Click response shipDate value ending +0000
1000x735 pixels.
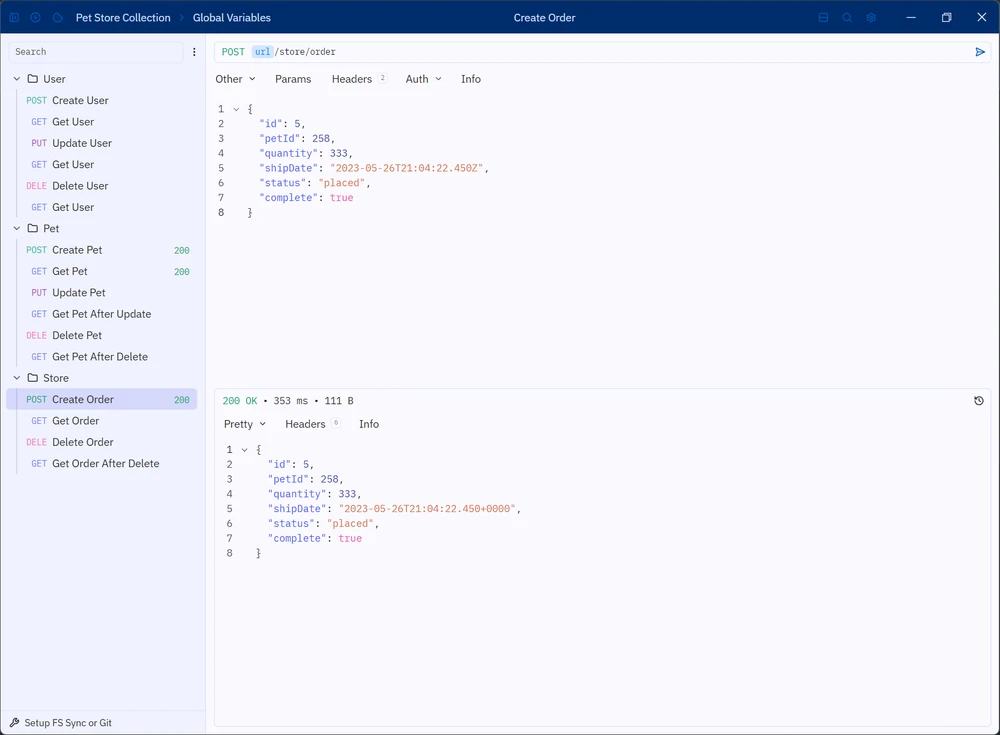click(427, 509)
